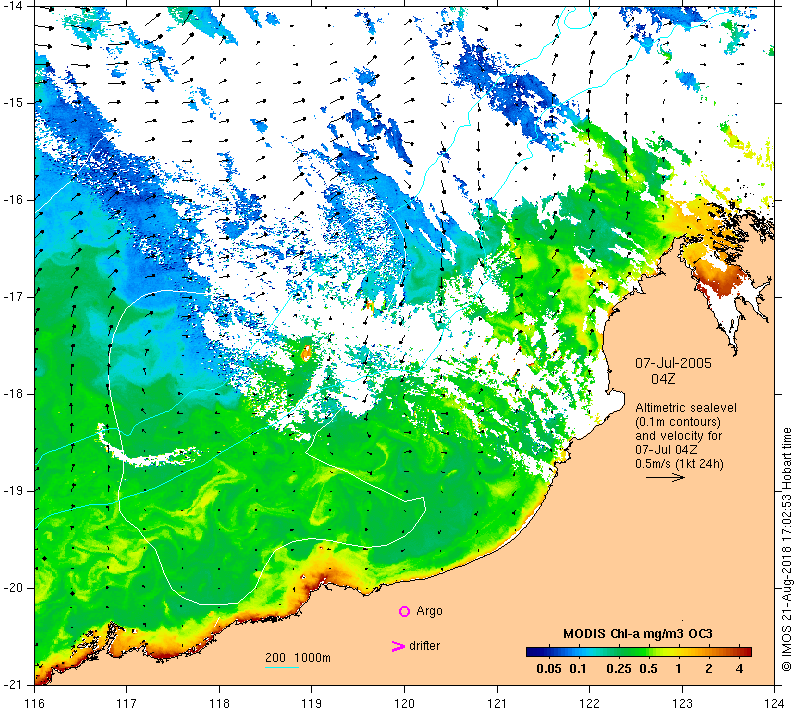Click the dark blue end of the chlorophyll colorbar
Screen dimensions: 800x710
click(x=532, y=652)
